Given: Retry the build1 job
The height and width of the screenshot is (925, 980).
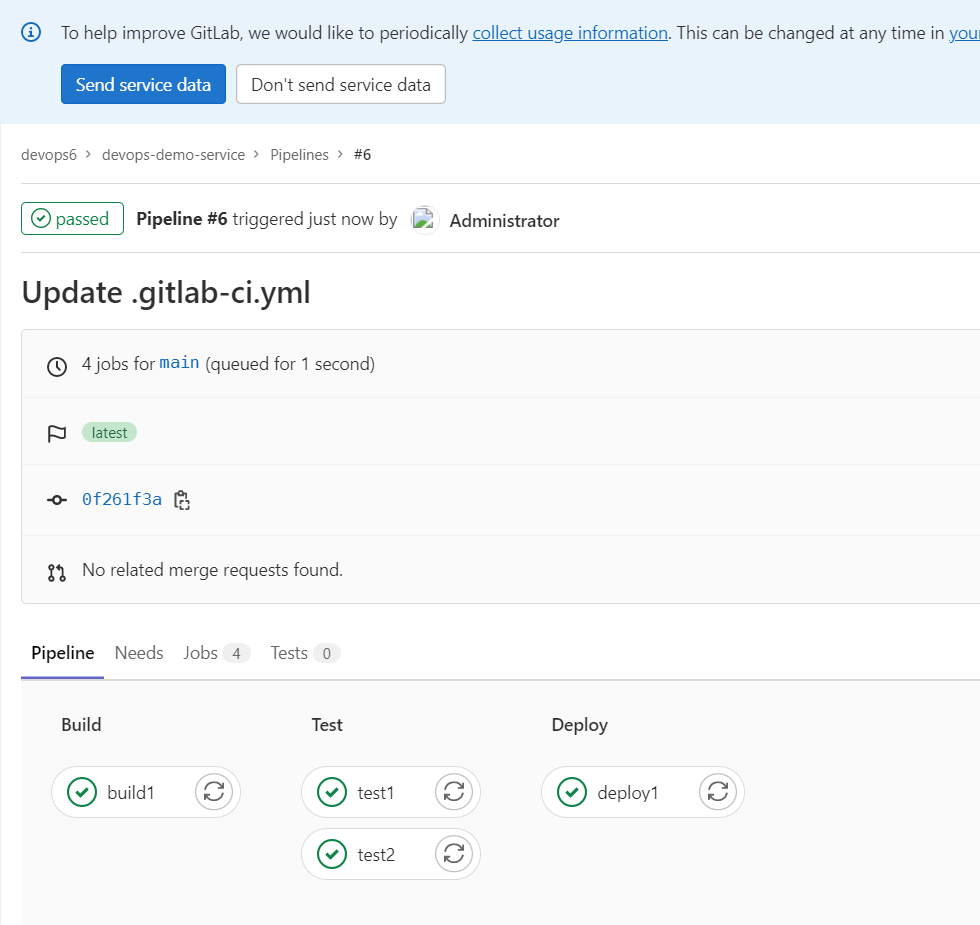Looking at the screenshot, I should (x=214, y=792).
